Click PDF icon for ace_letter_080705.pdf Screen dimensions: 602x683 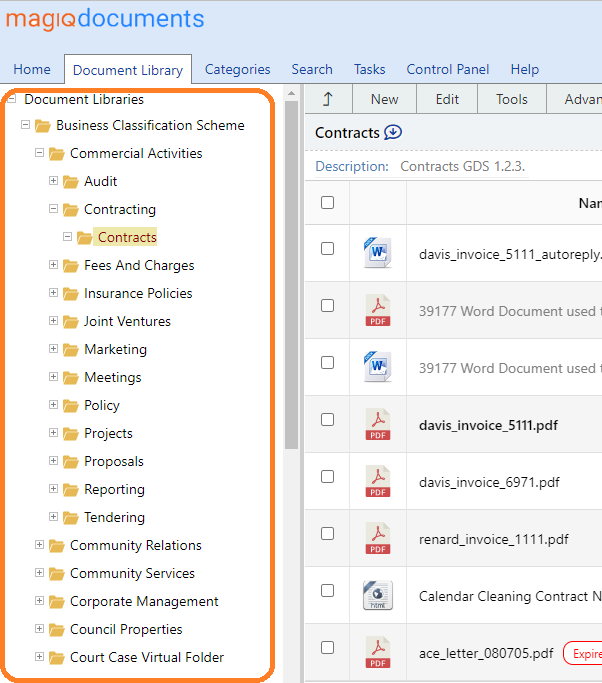pos(377,653)
